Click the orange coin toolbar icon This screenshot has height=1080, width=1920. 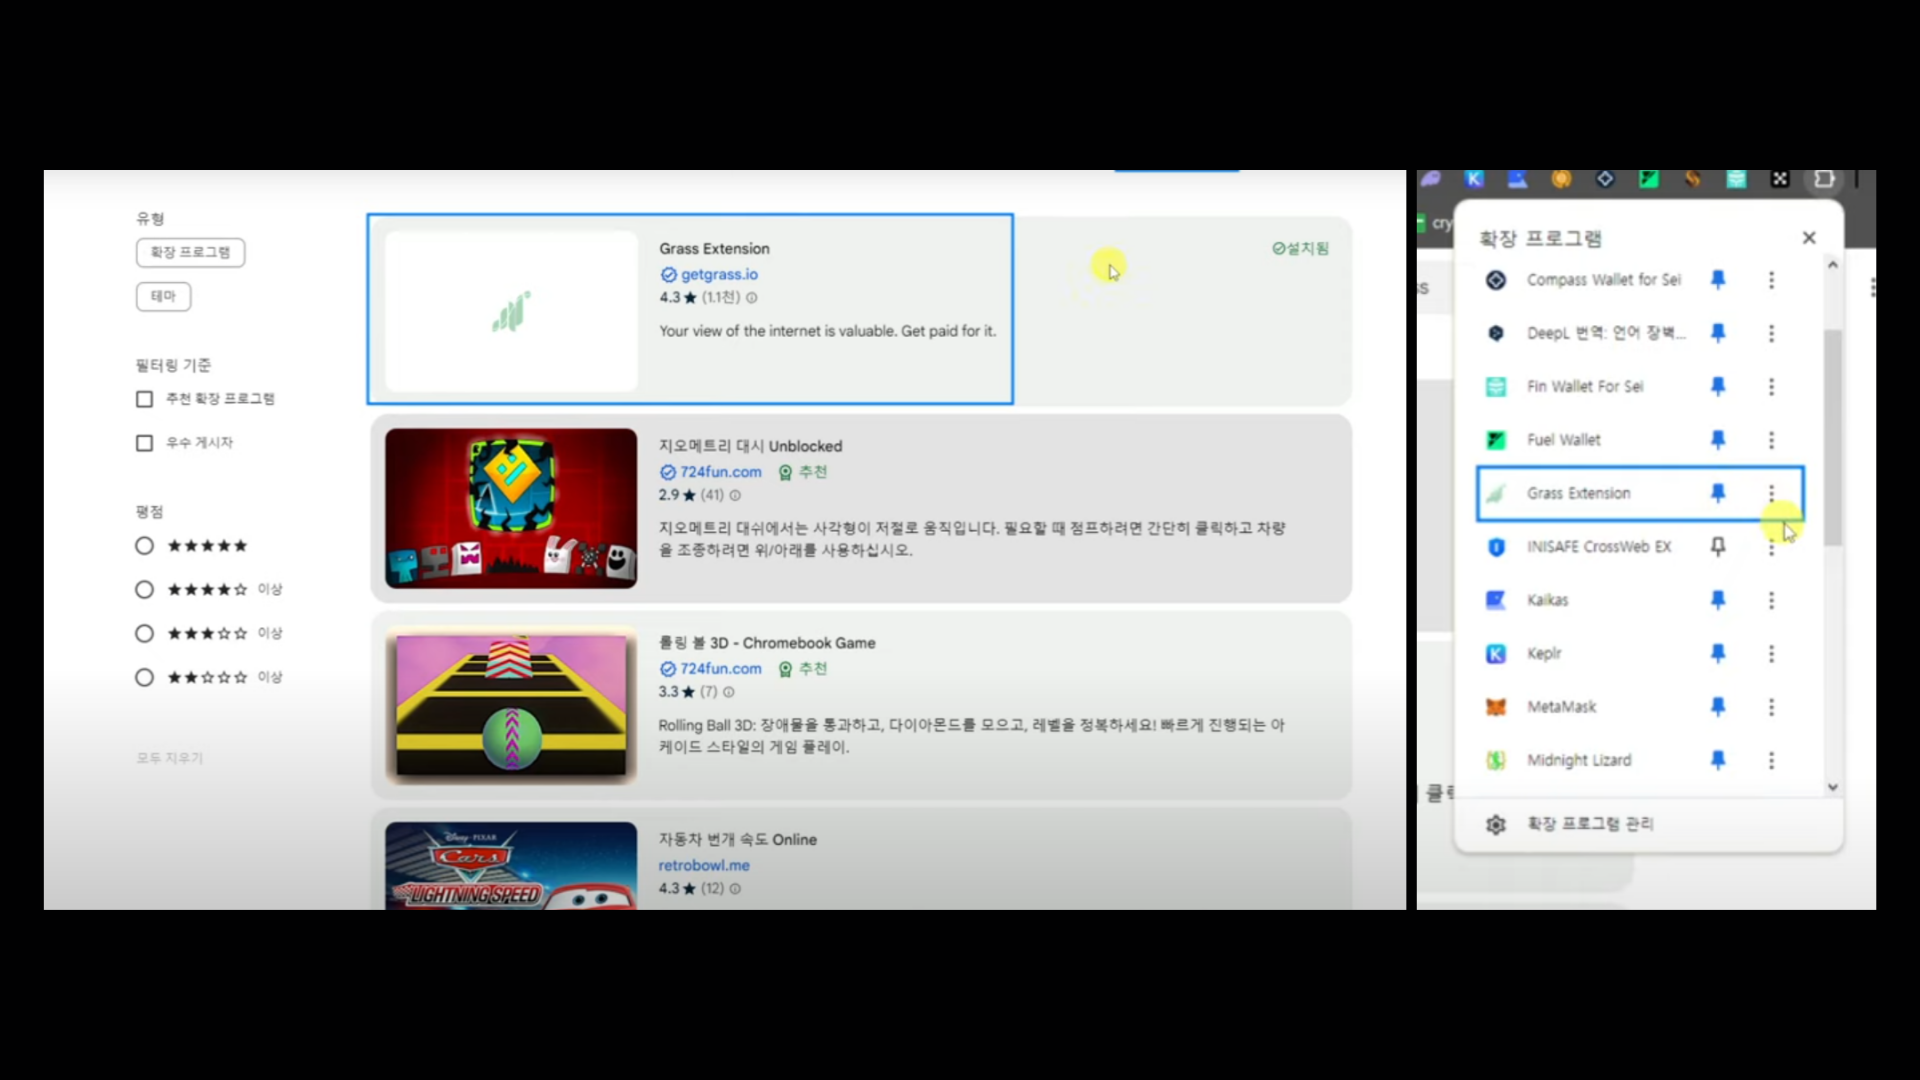(1561, 179)
